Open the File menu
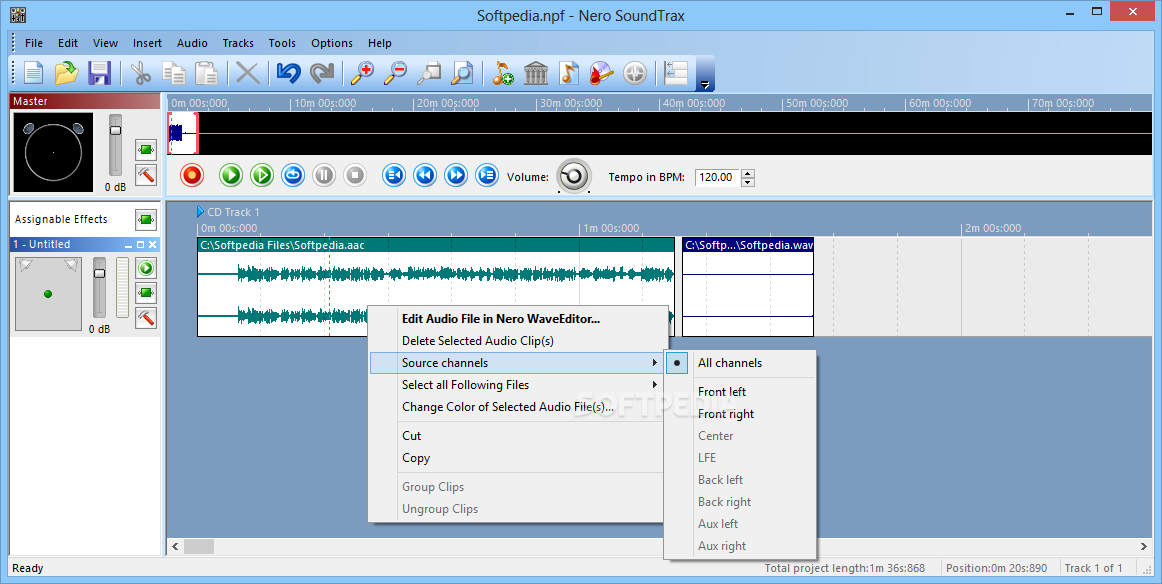 [x=34, y=43]
